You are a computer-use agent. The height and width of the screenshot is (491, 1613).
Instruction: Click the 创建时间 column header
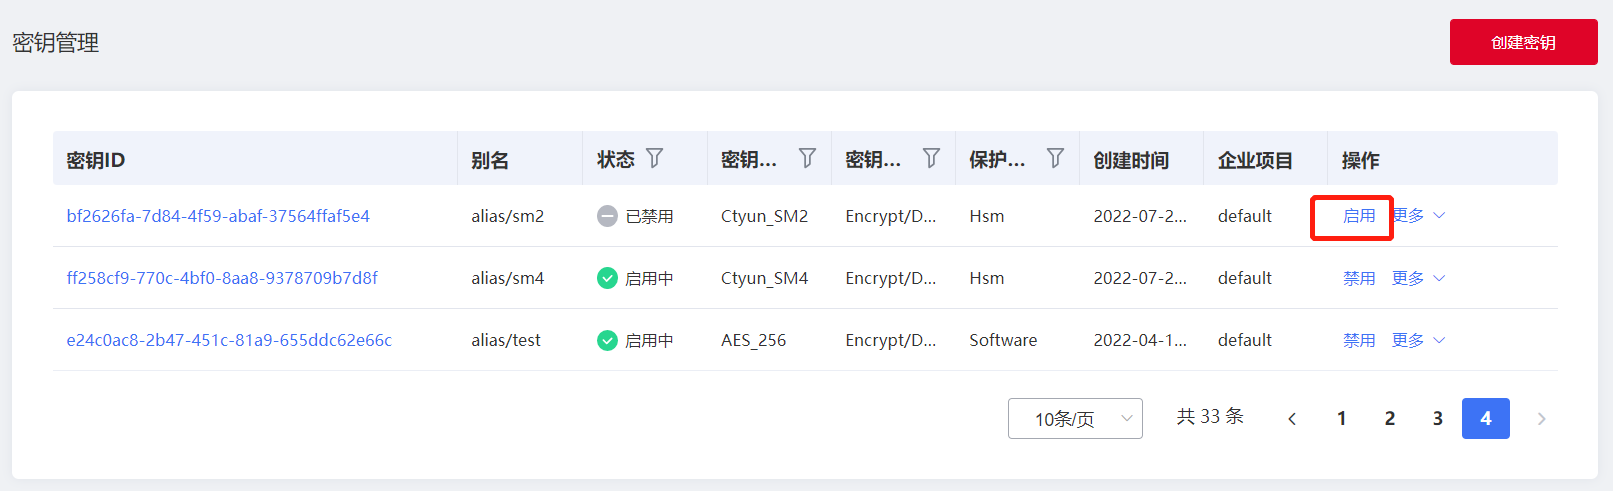(1131, 160)
